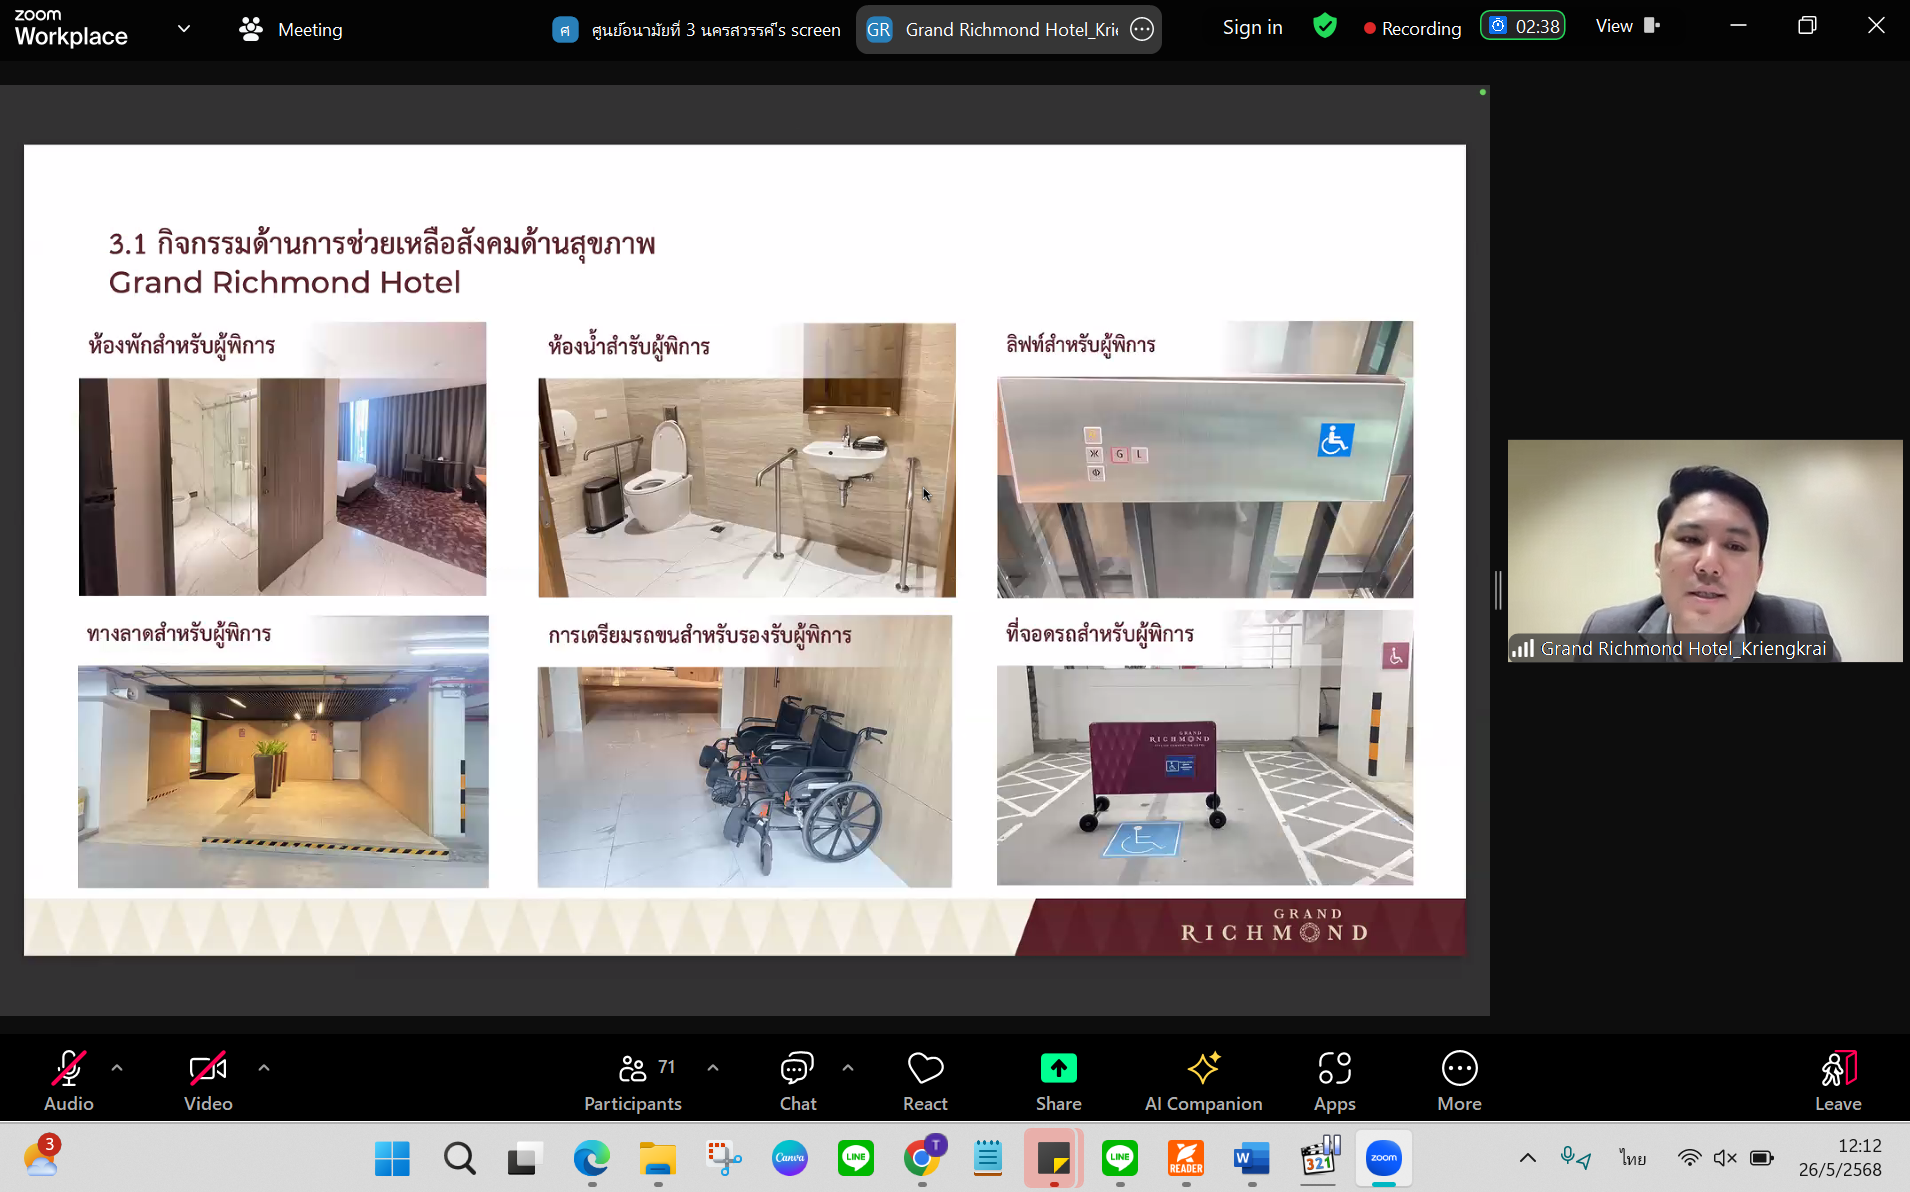Switch to ศูนย์อนามัยที่ 3 นครสวรรค์'s screen tab
This screenshot has height=1192, width=1910.
click(697, 29)
